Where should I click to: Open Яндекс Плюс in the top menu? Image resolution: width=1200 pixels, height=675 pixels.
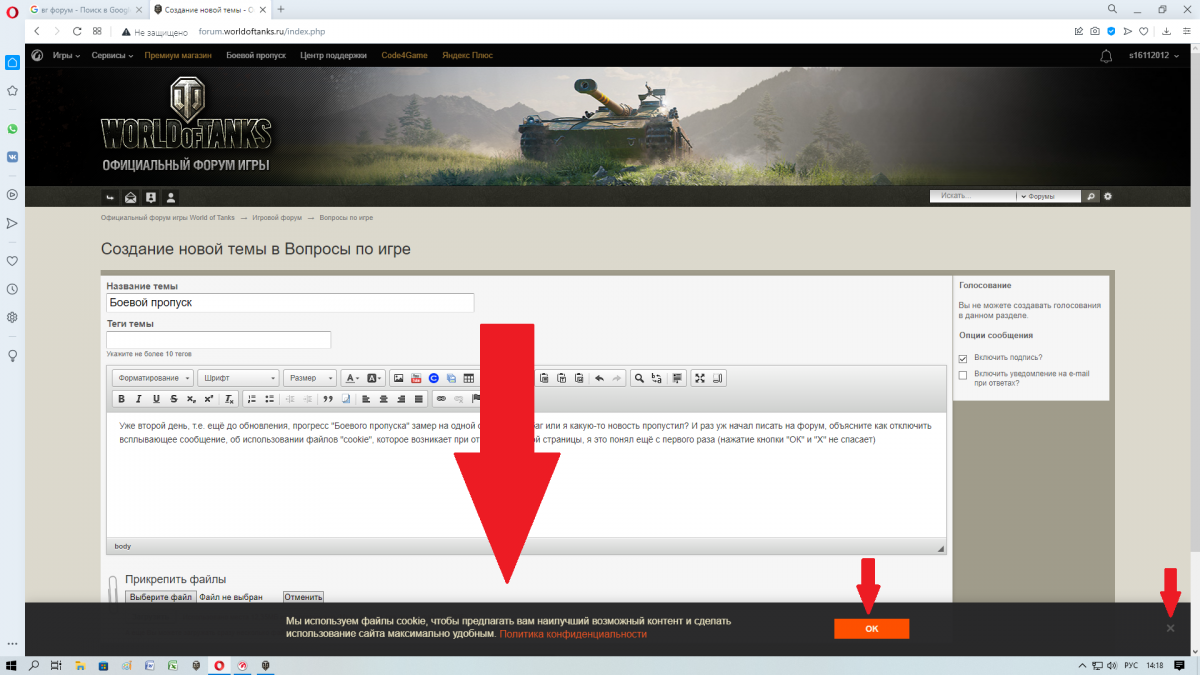click(x=467, y=56)
